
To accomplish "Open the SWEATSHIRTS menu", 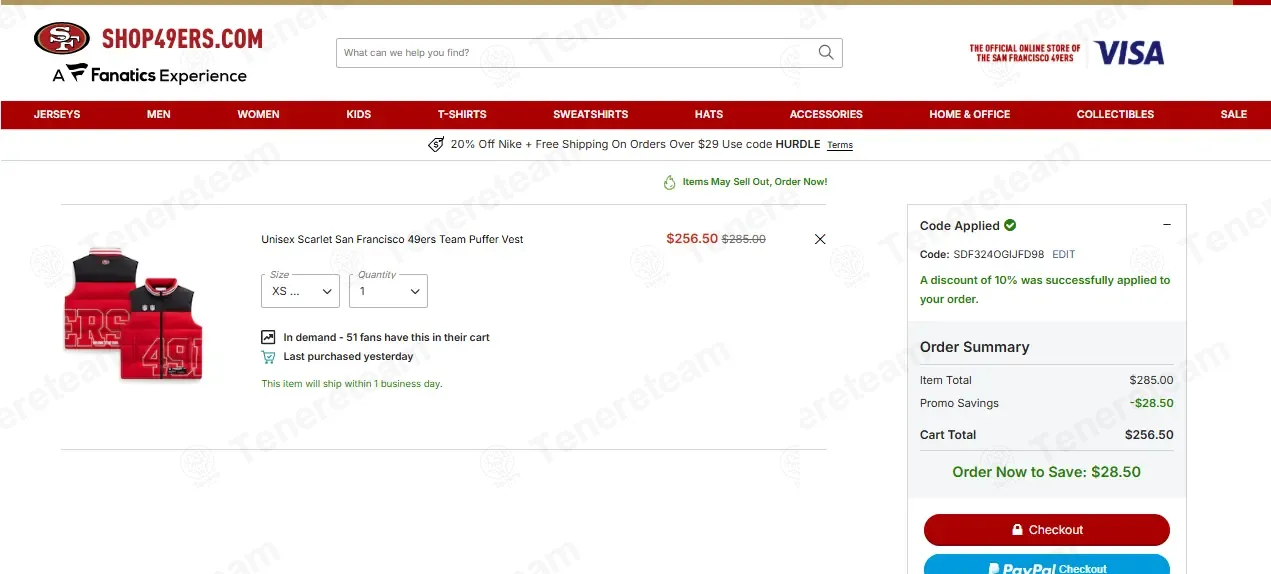I will [591, 114].
